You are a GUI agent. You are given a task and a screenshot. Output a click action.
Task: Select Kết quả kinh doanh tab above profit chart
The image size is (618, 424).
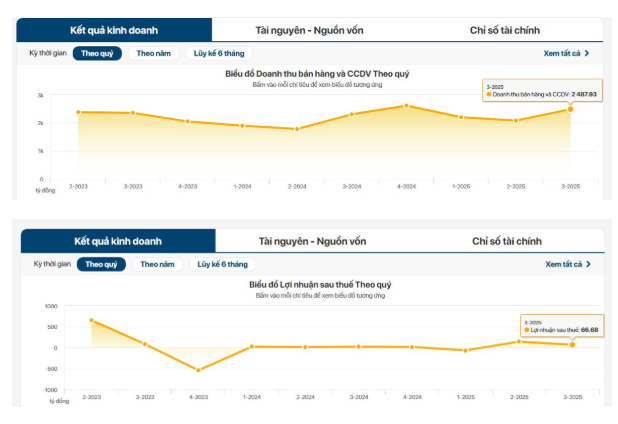[118, 241]
